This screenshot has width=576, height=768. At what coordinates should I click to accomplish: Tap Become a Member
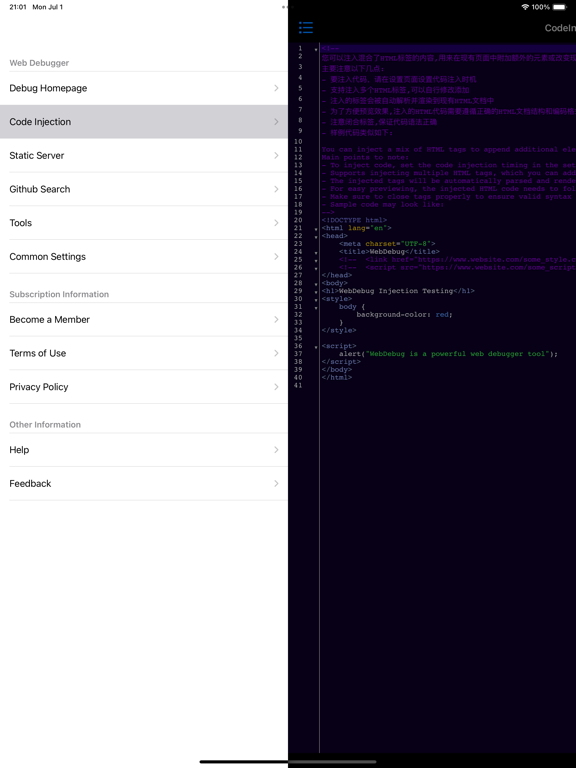pyautogui.click(x=144, y=319)
